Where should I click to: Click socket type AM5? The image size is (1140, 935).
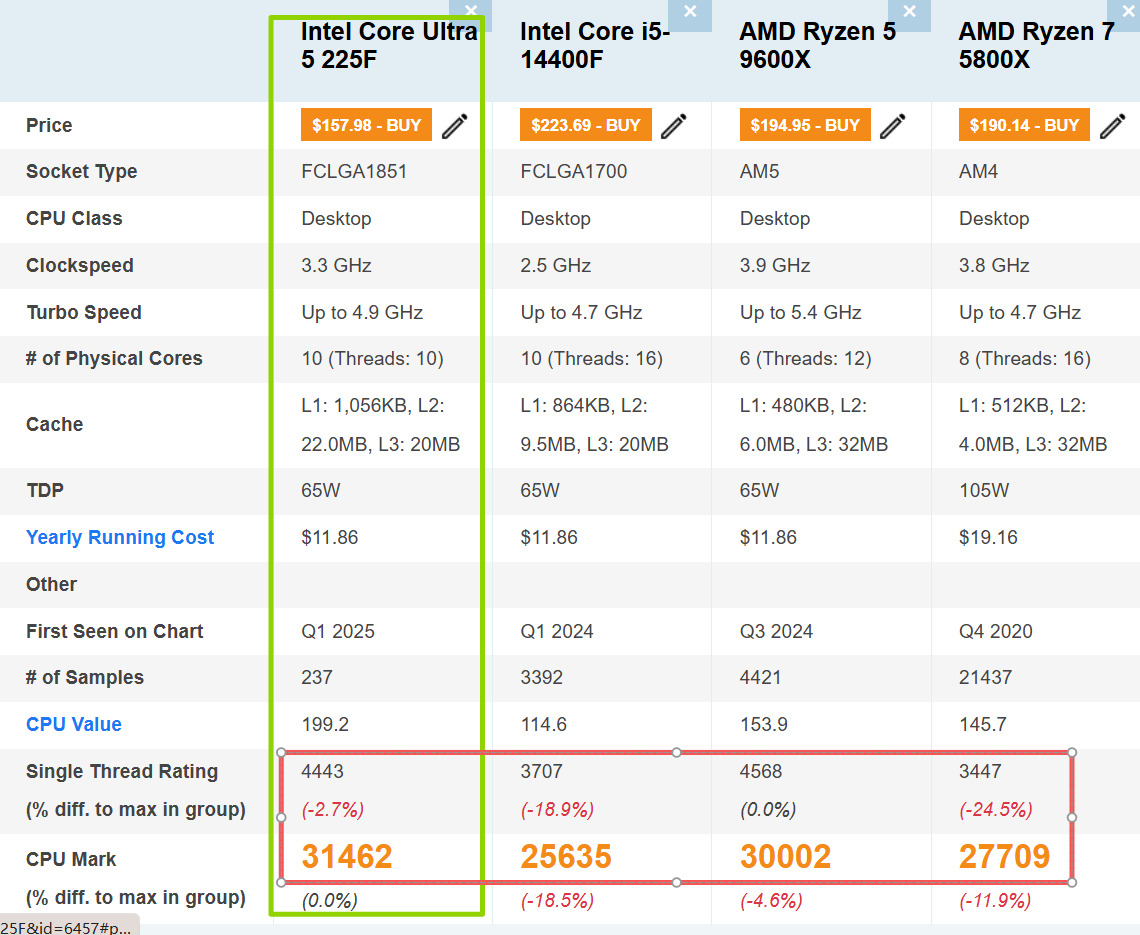(x=759, y=172)
